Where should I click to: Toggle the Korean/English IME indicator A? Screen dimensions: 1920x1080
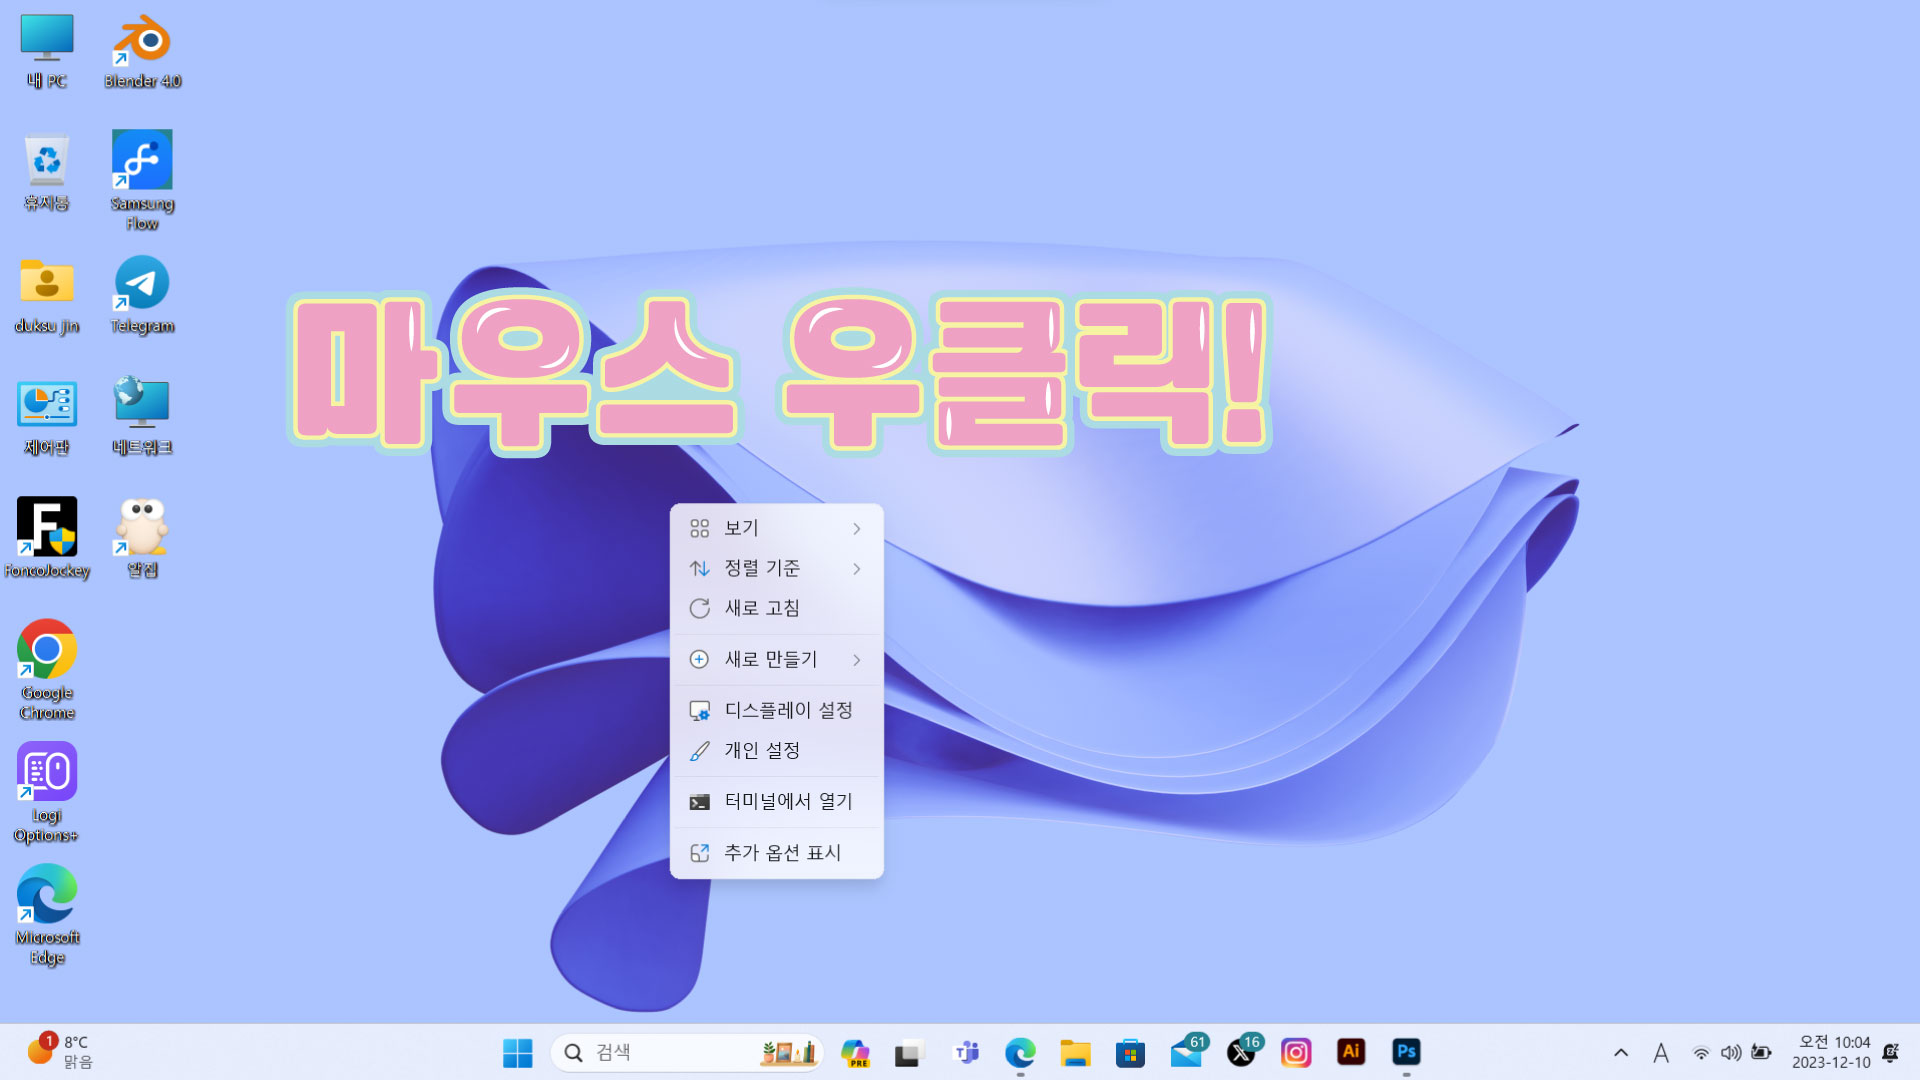1661,1052
